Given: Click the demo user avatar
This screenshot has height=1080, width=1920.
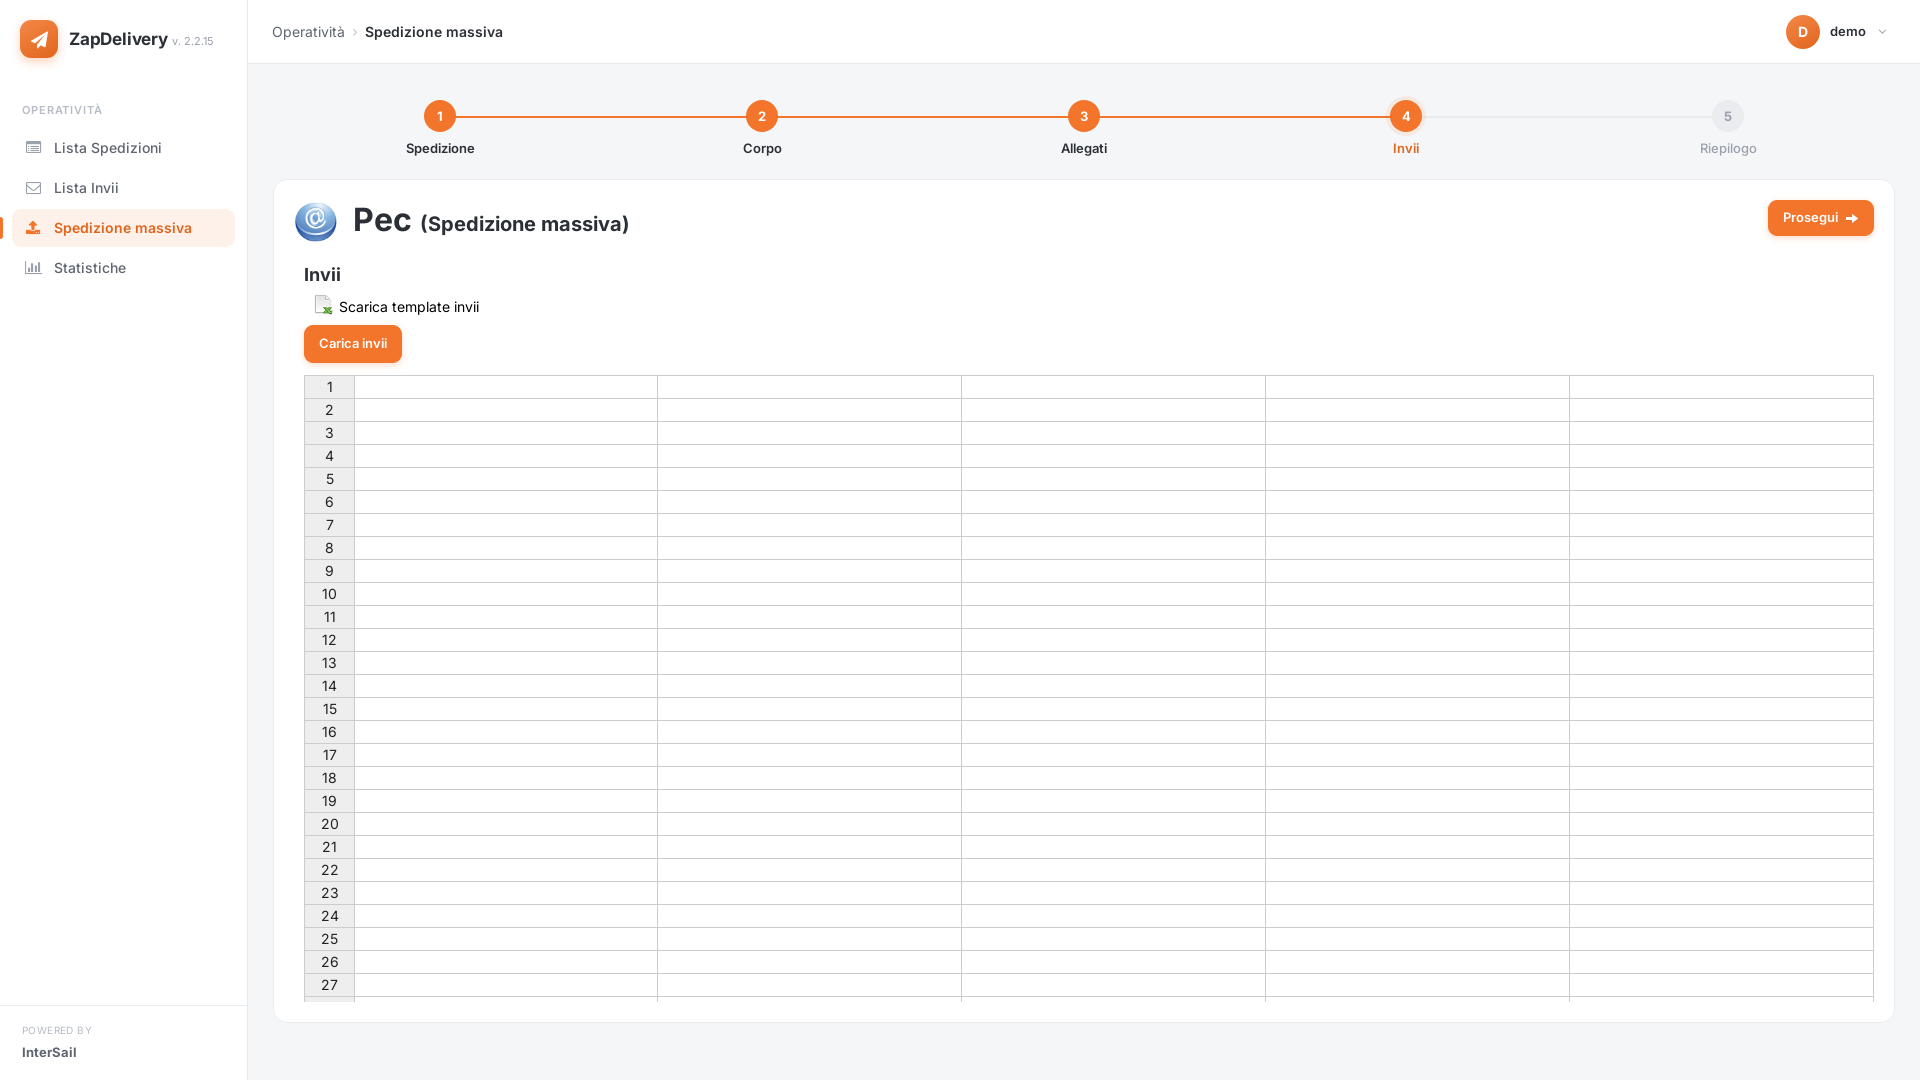Looking at the screenshot, I should pos(1803,32).
